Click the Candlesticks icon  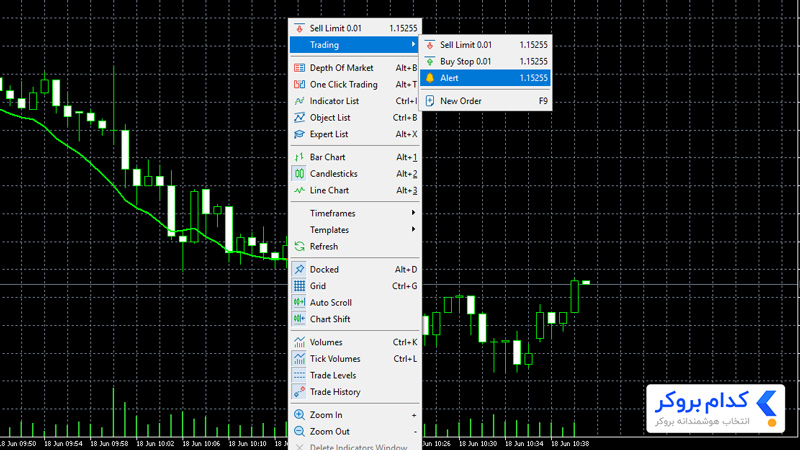point(299,174)
